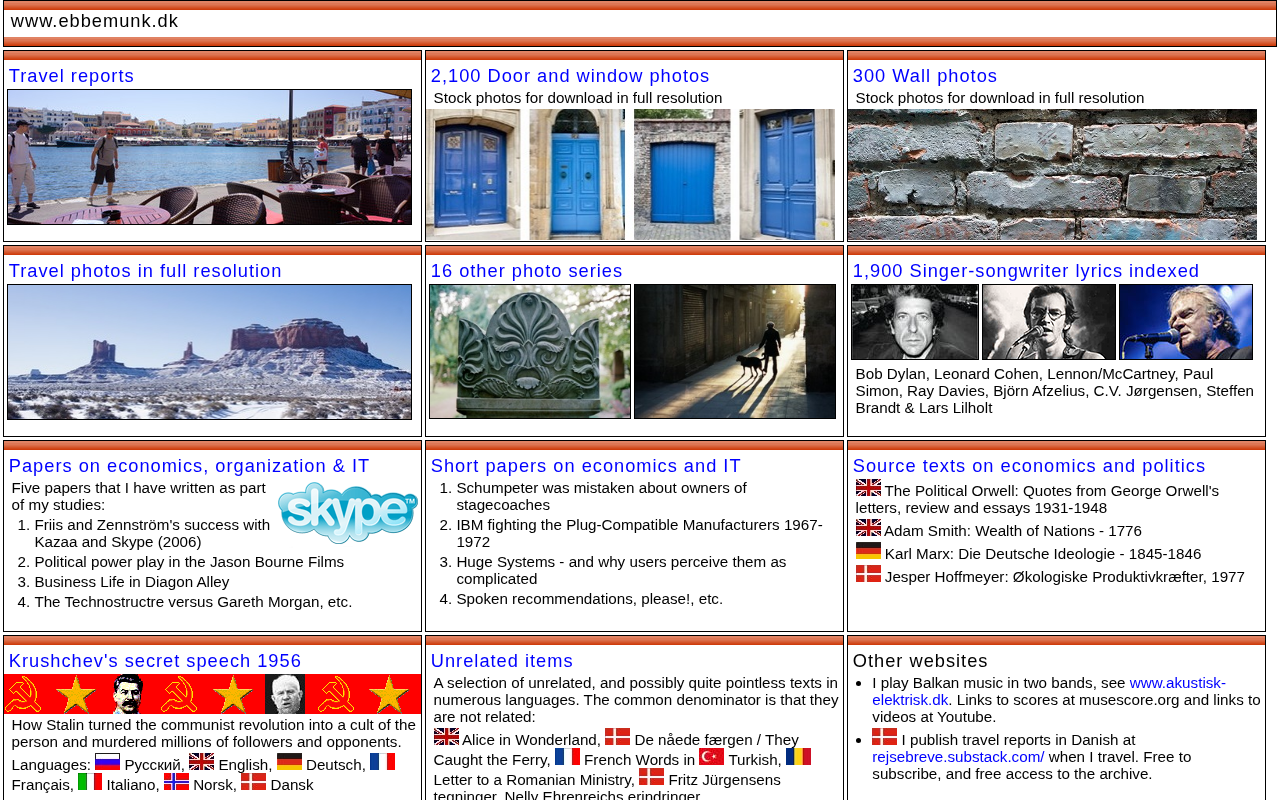Click the www.ebbemunk.dk site title
1280x800 pixels.
(x=95, y=21)
